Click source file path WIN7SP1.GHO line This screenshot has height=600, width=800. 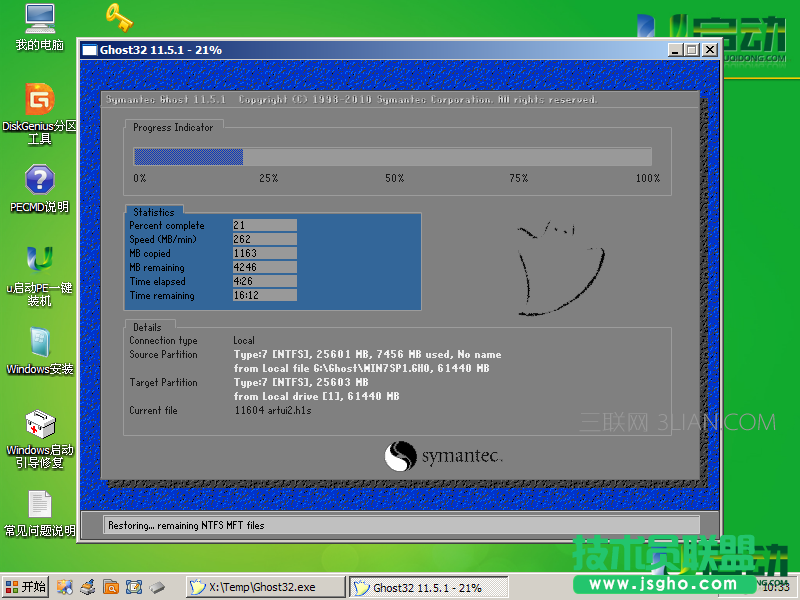click(x=361, y=368)
